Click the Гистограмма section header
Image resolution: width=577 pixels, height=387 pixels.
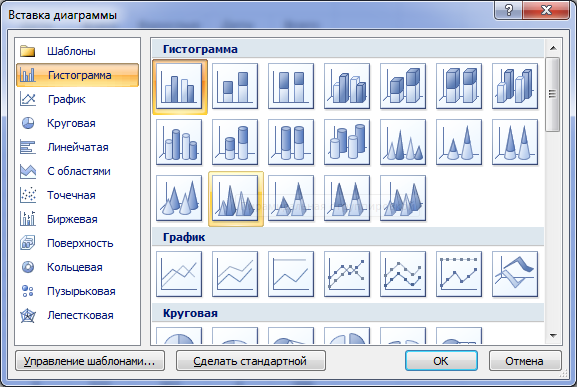coord(348,49)
